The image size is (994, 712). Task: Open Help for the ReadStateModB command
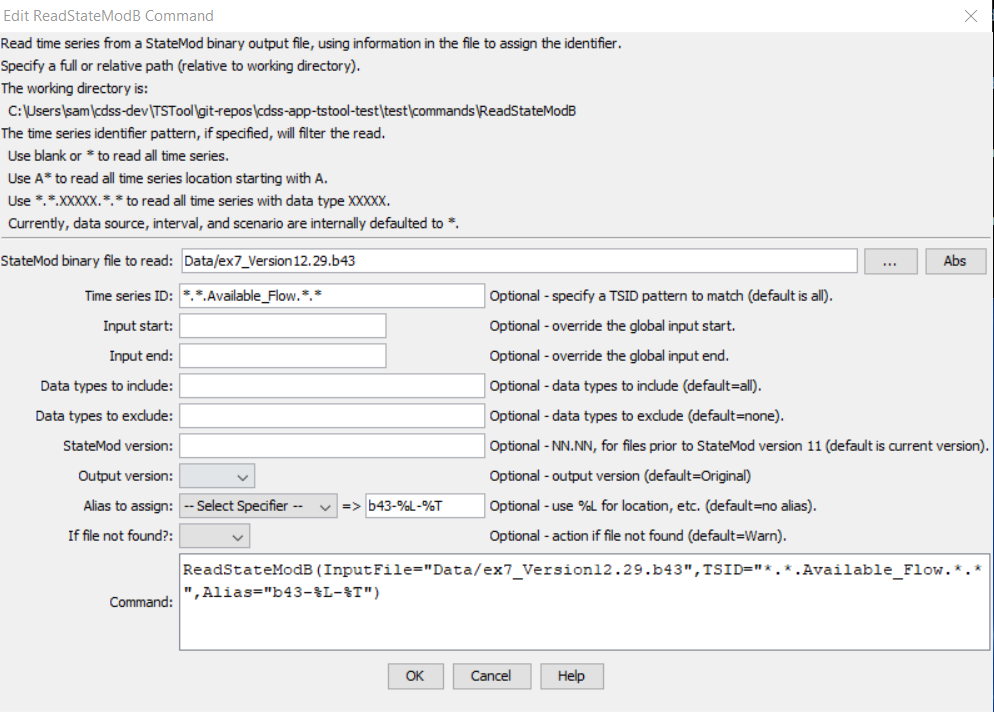pyautogui.click(x=571, y=676)
